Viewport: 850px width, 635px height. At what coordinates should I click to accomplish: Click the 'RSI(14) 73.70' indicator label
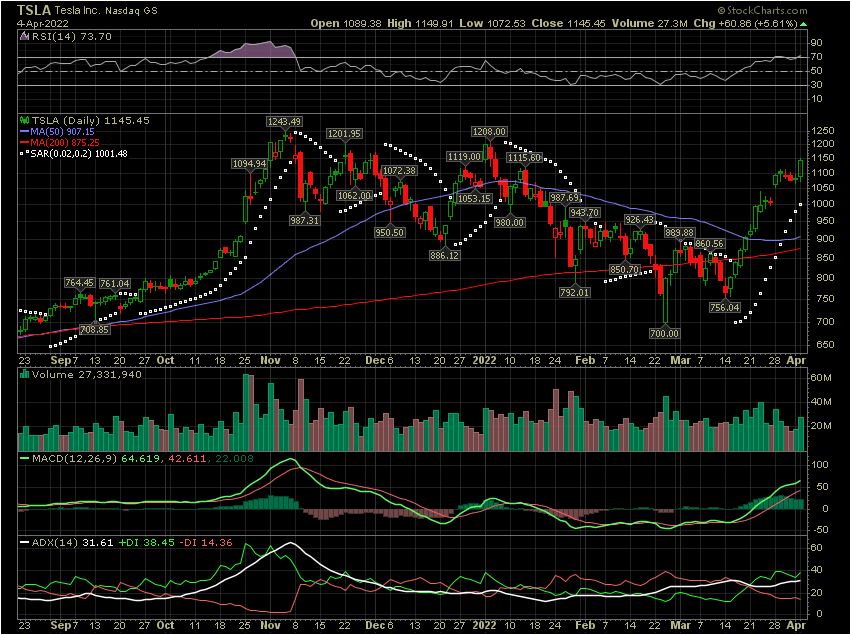click(x=71, y=37)
